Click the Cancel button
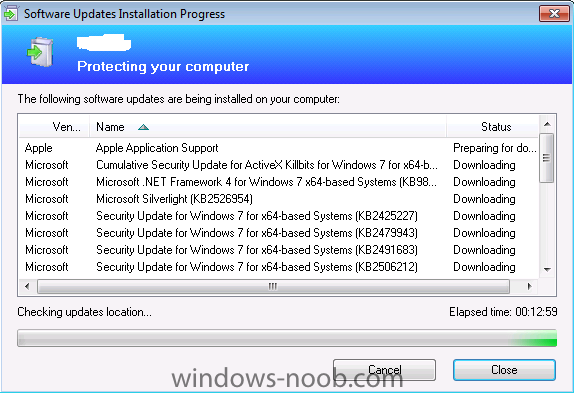 click(384, 370)
